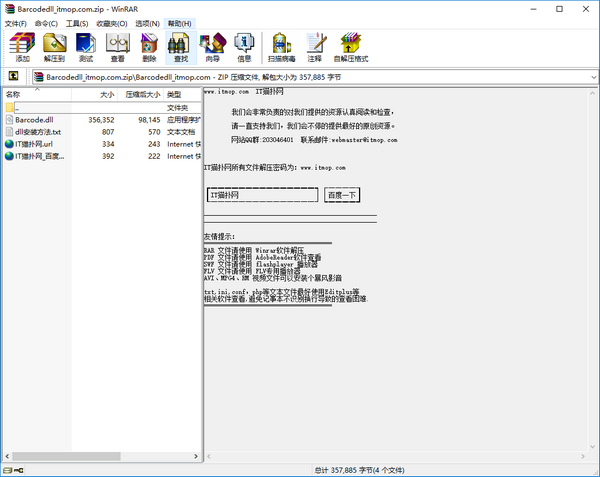600x477 pixels.
Task: Click the parent folder icon in list
Action: 10,107
